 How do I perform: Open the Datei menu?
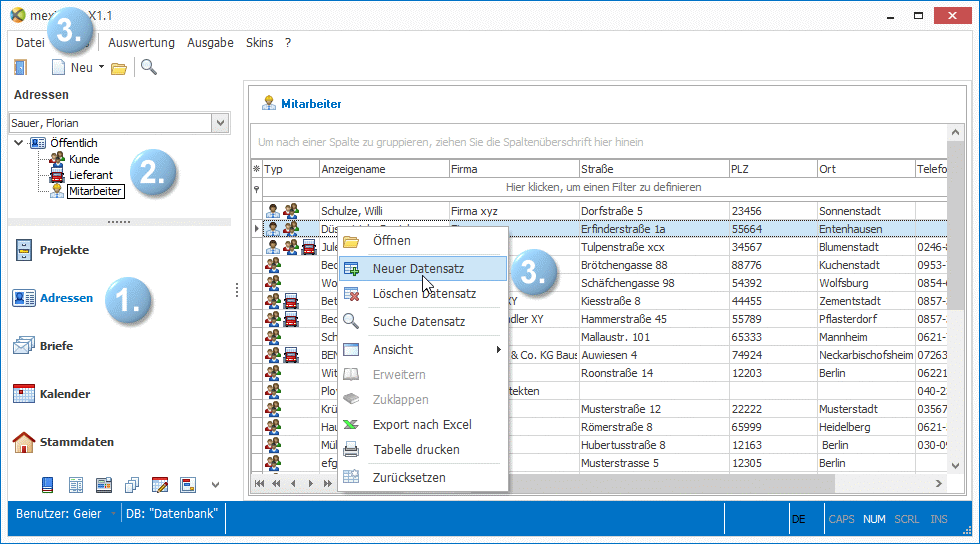coord(30,43)
